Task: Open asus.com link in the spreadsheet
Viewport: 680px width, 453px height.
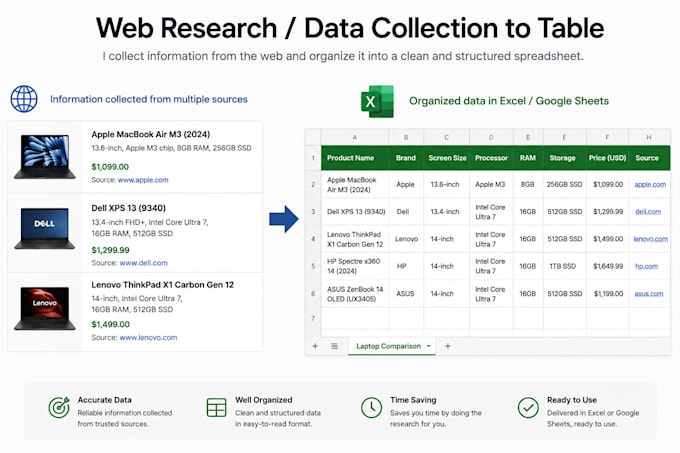Action: click(649, 293)
